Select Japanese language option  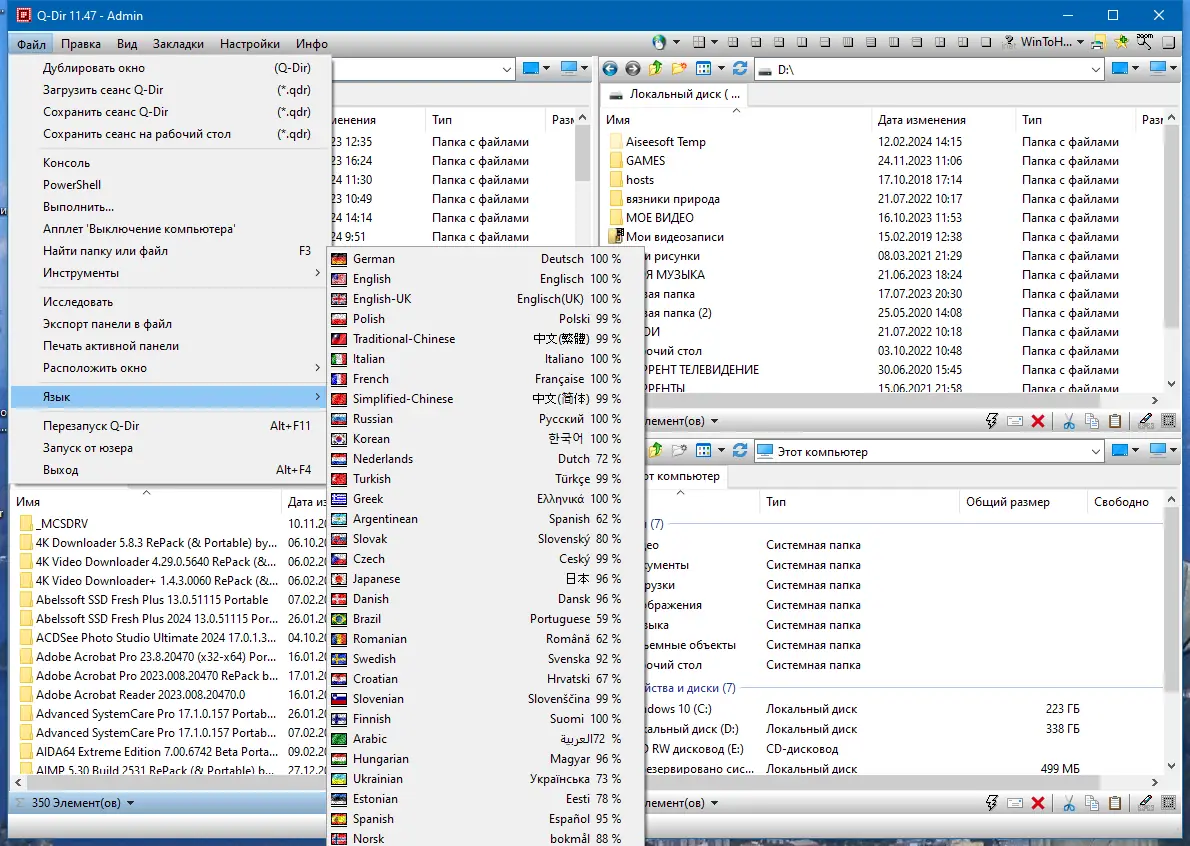(x=486, y=579)
